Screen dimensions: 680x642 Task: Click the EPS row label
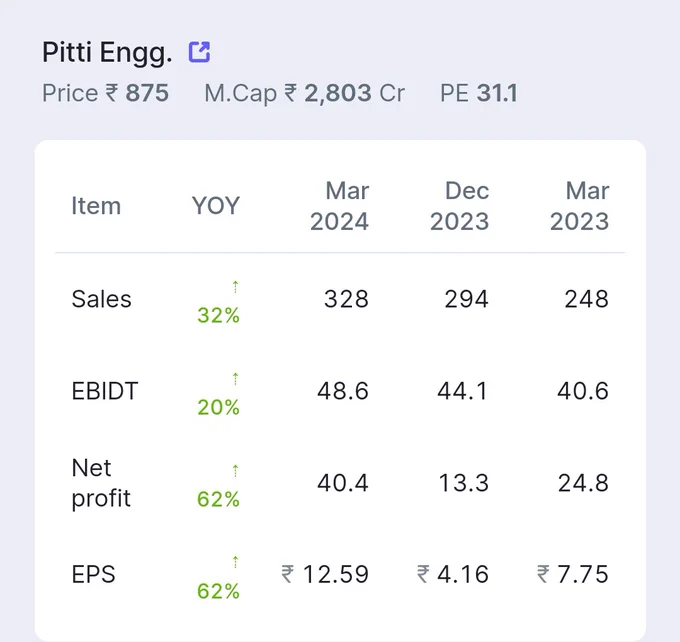94,574
